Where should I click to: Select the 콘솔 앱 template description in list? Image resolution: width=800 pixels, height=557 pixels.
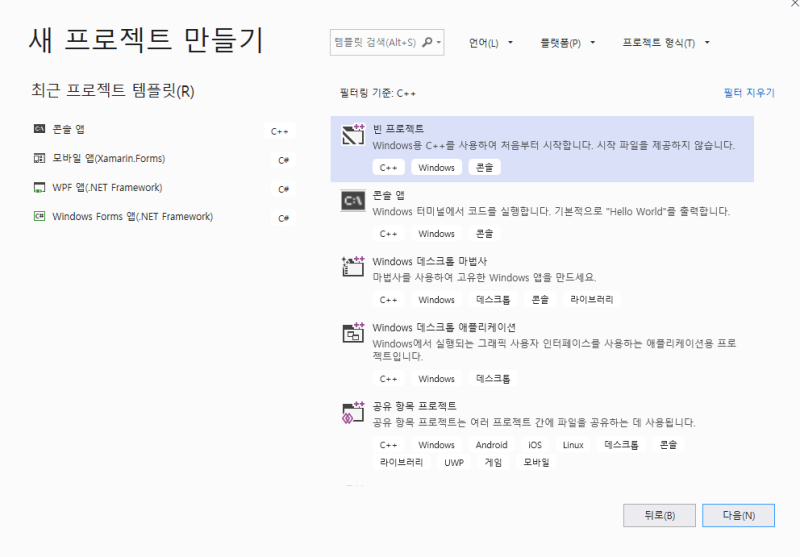point(550,212)
